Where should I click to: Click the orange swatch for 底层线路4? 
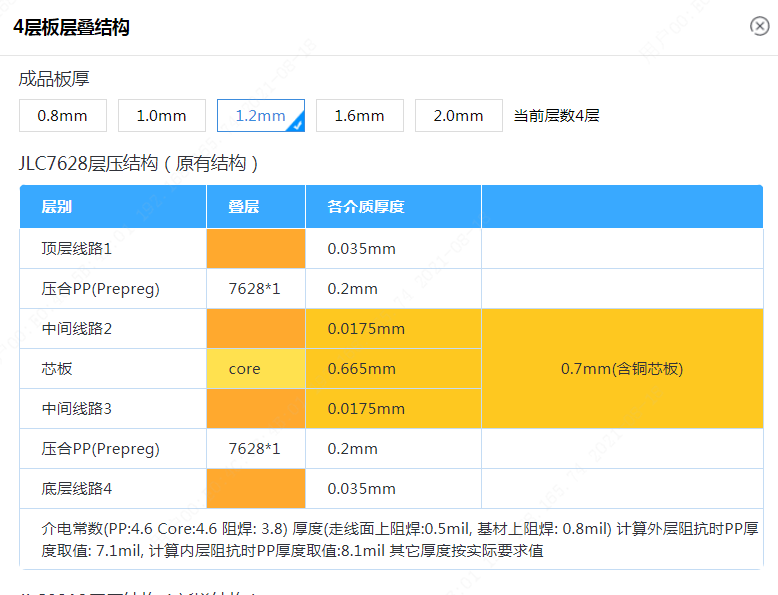256,489
